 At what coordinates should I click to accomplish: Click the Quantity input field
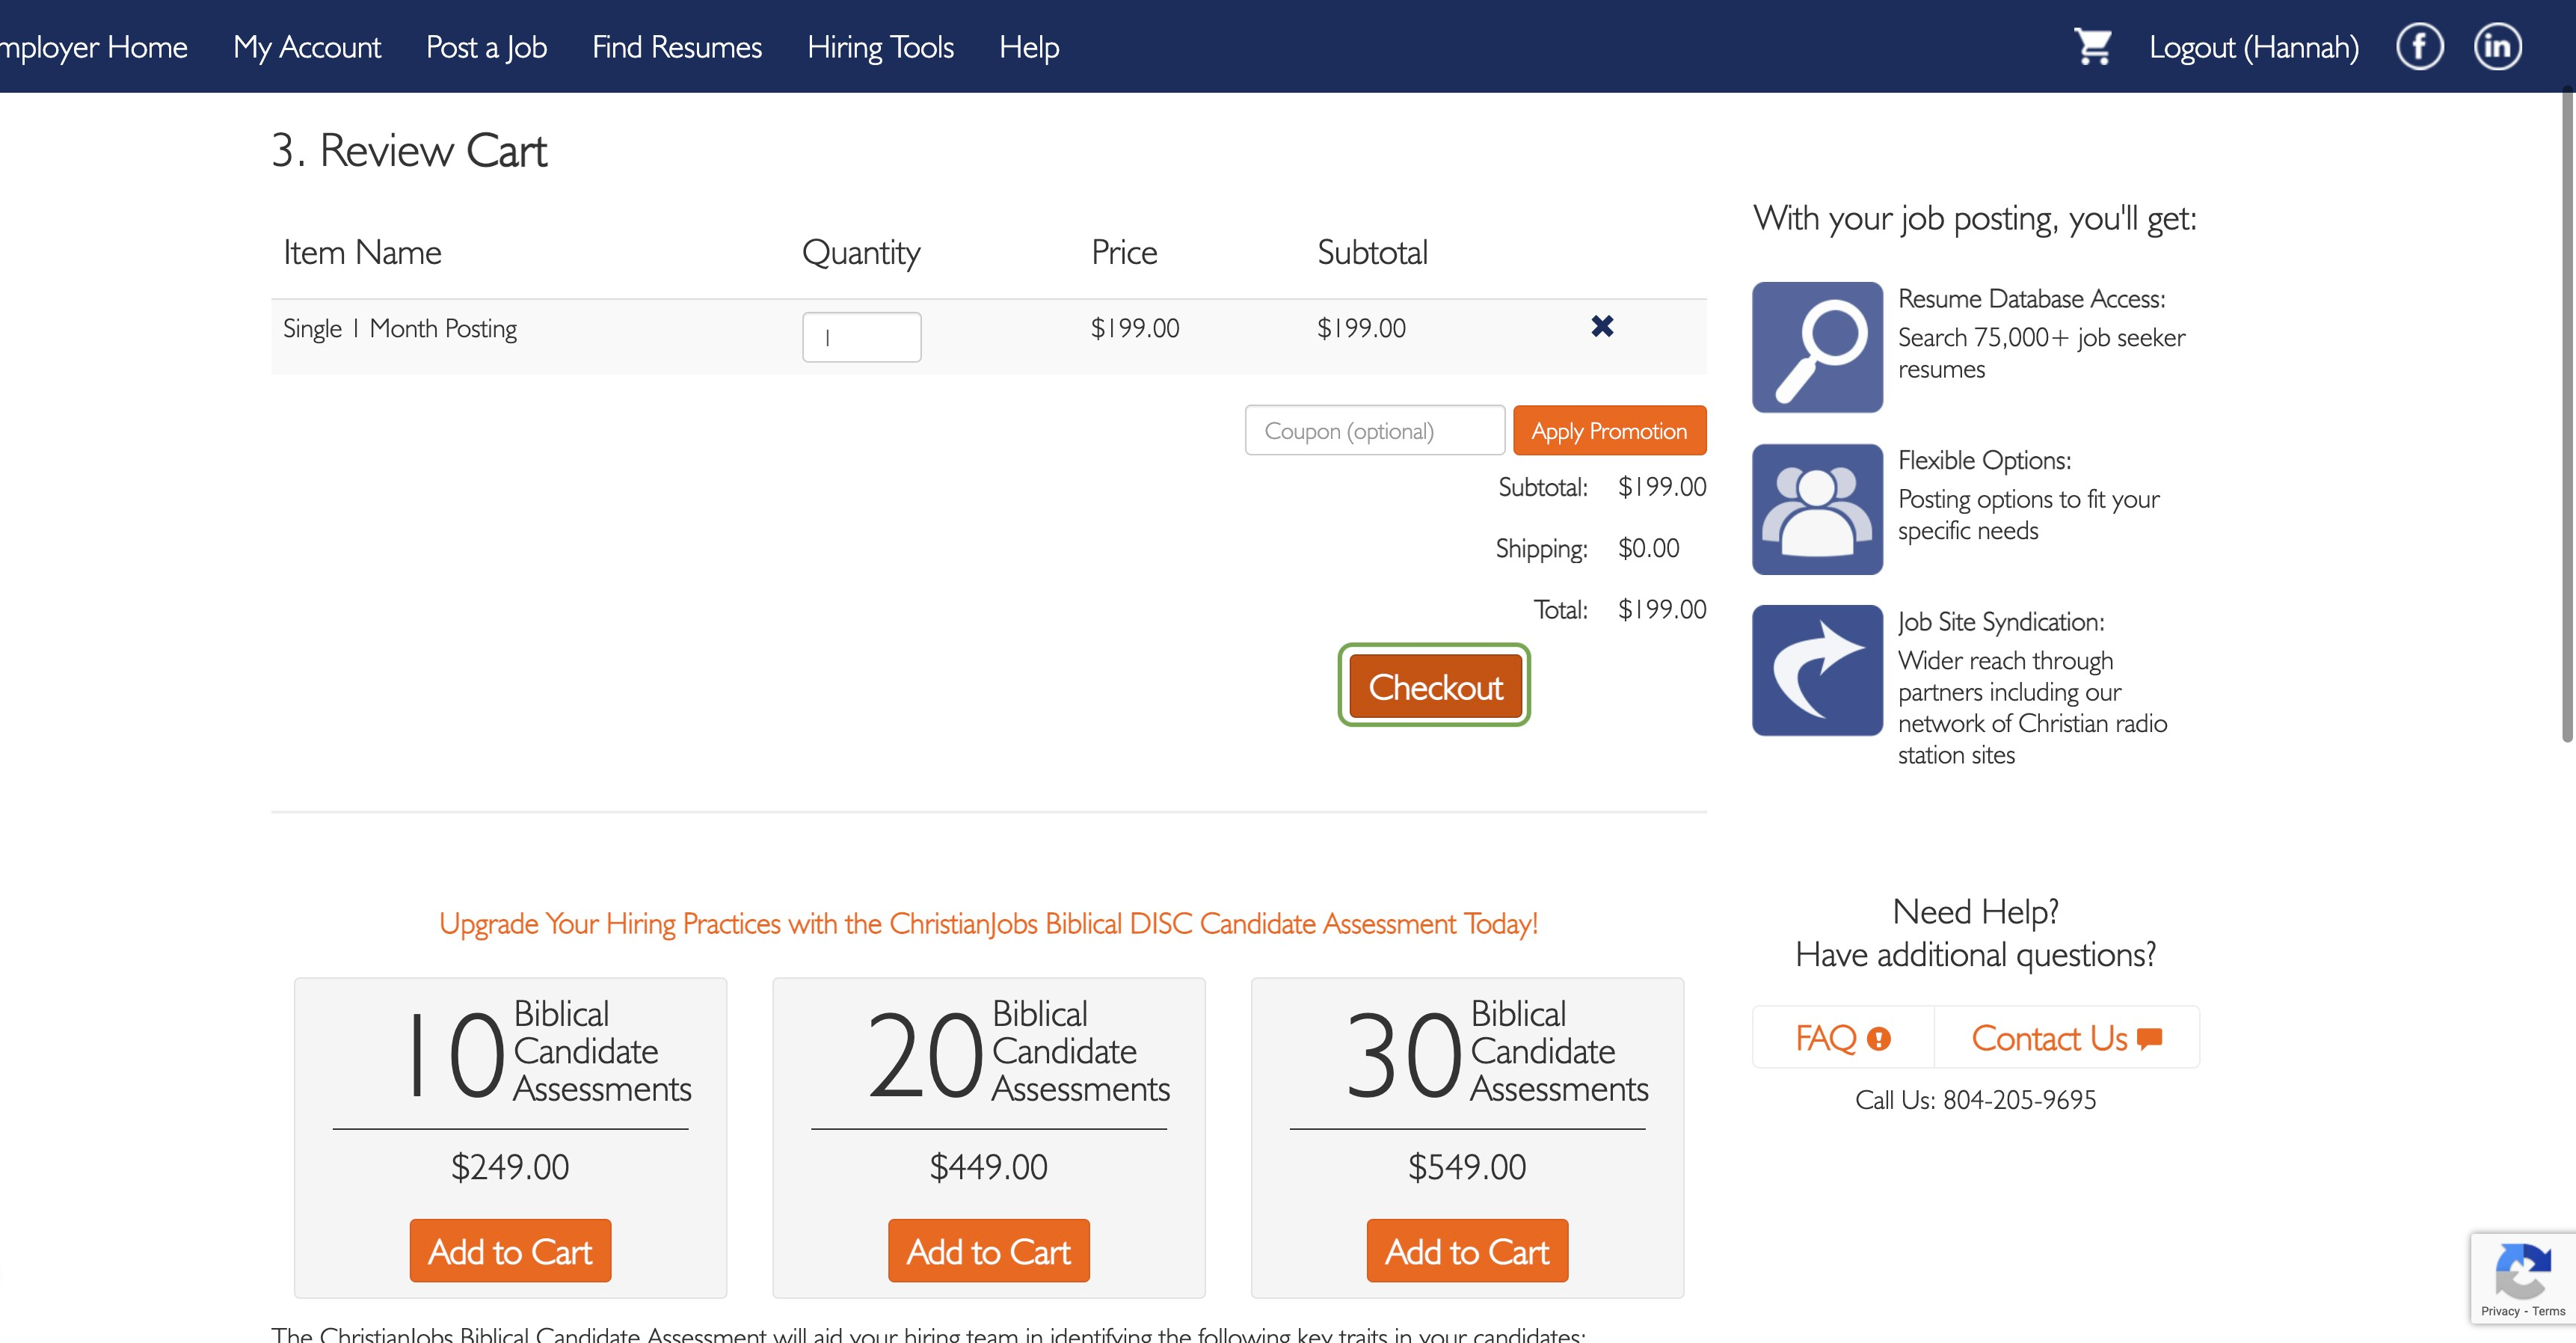point(861,337)
